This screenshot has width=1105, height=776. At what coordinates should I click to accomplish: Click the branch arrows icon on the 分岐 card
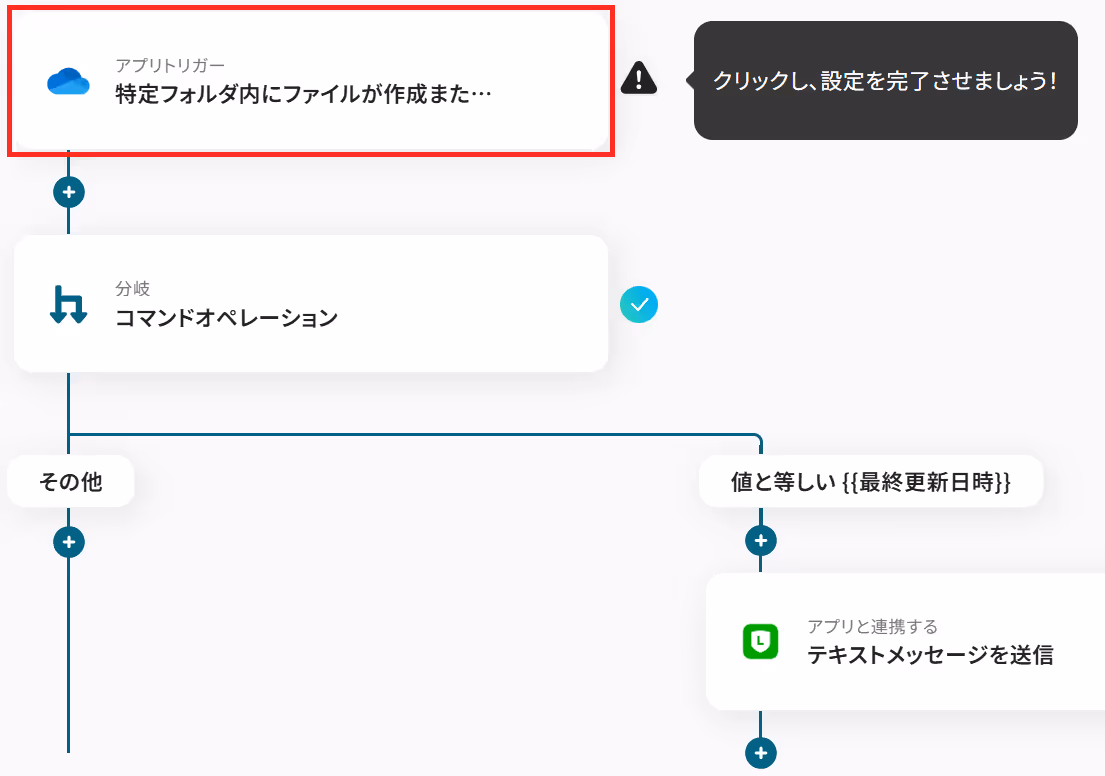(x=68, y=304)
